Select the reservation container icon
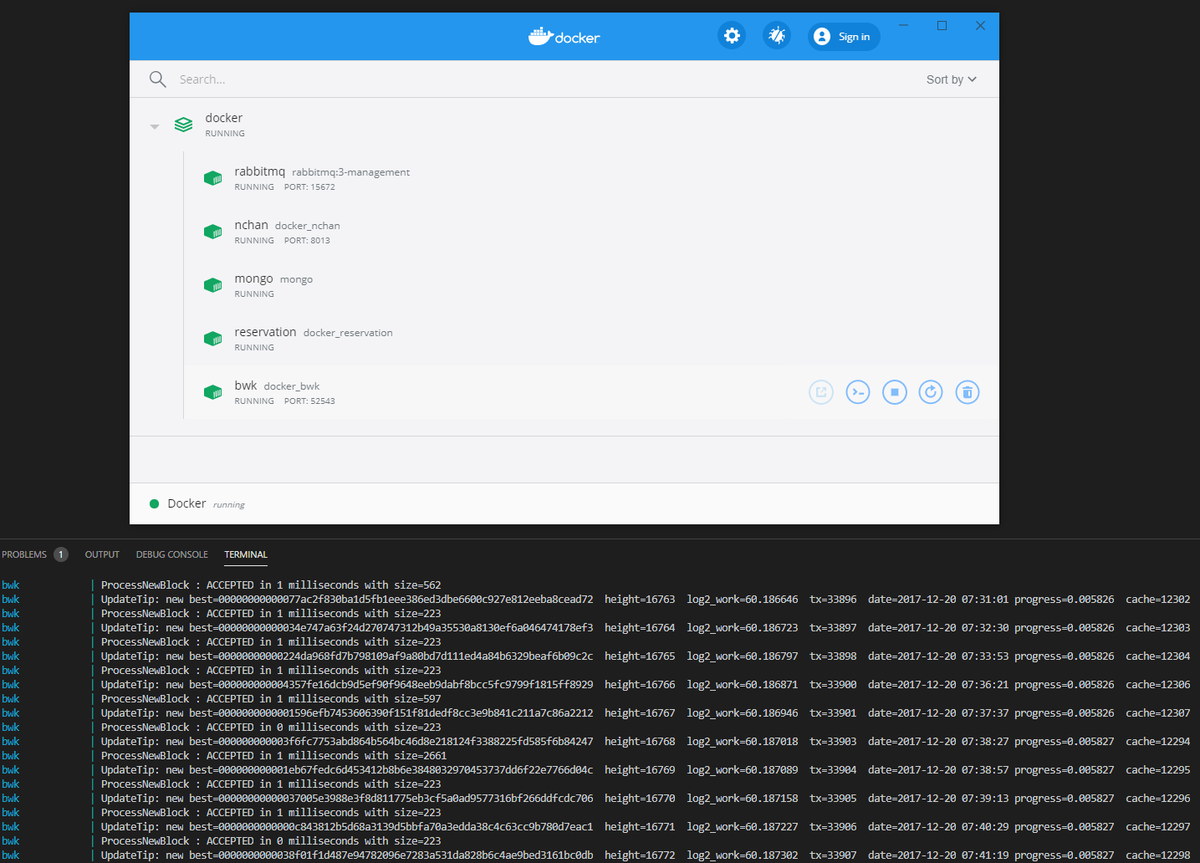The image size is (1200, 863). [213, 338]
